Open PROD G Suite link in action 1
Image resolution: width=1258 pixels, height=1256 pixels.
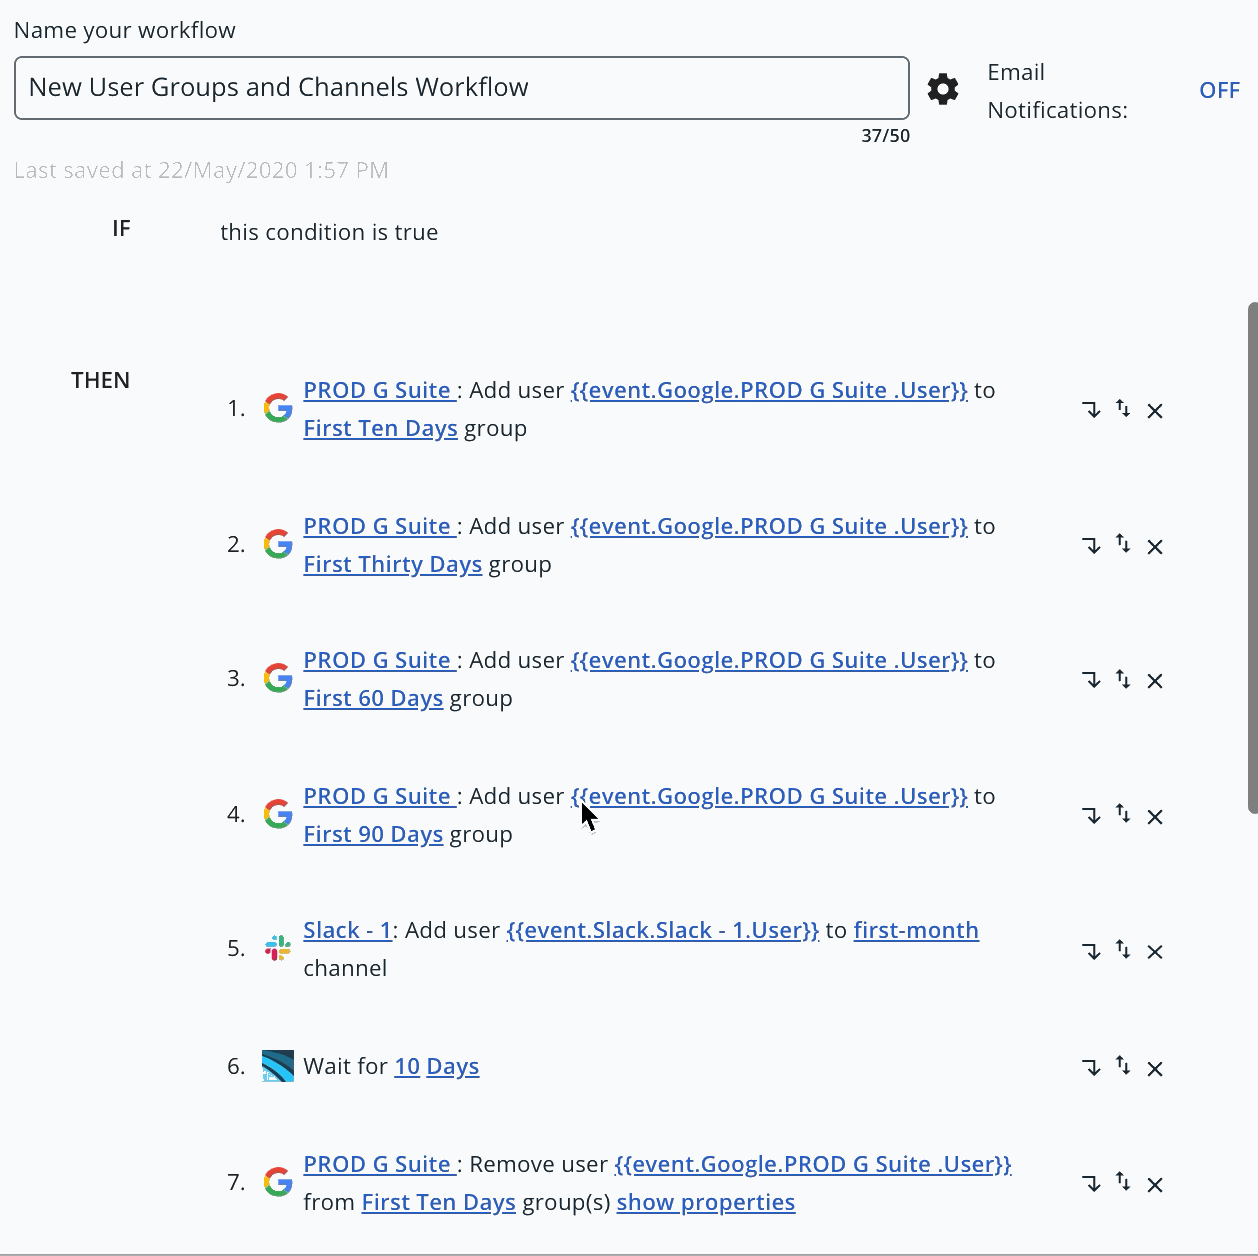point(380,390)
